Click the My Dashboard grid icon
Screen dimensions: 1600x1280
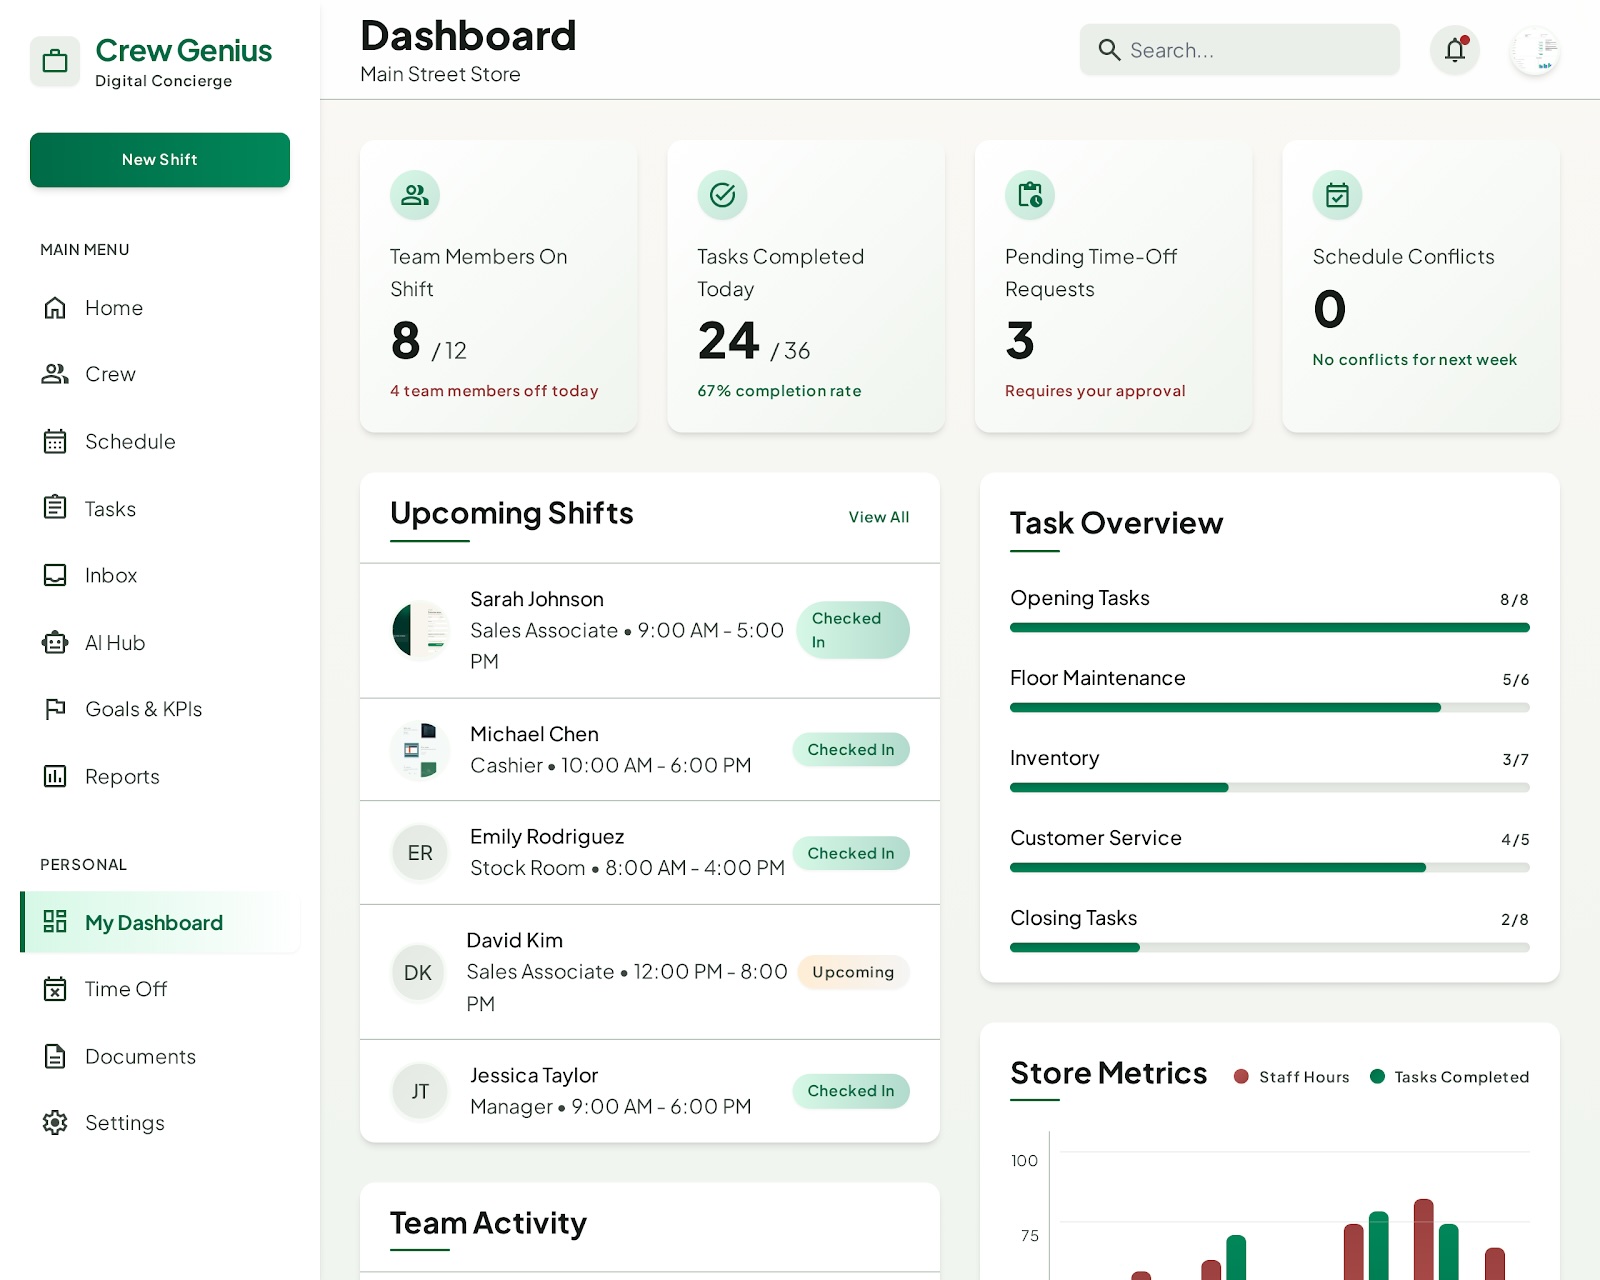[55, 922]
